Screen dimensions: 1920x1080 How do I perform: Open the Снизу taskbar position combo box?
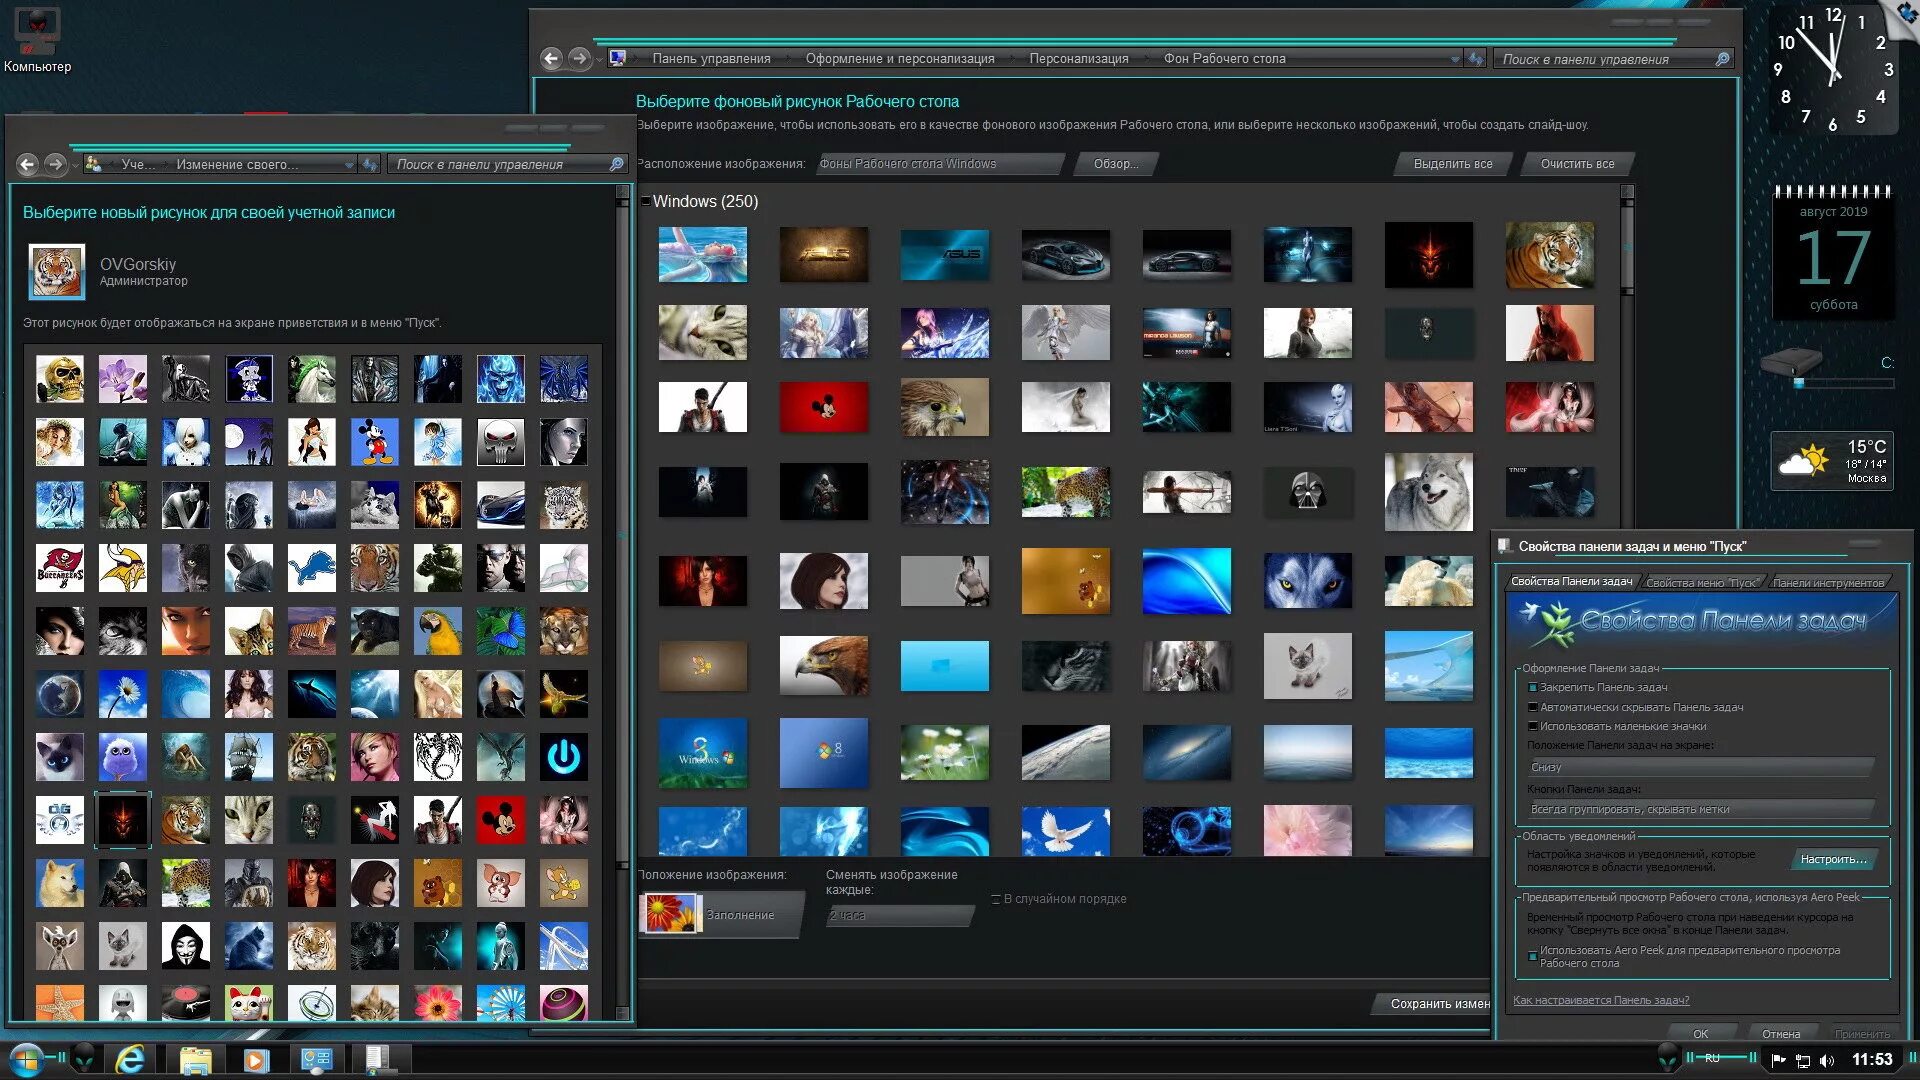(1700, 767)
